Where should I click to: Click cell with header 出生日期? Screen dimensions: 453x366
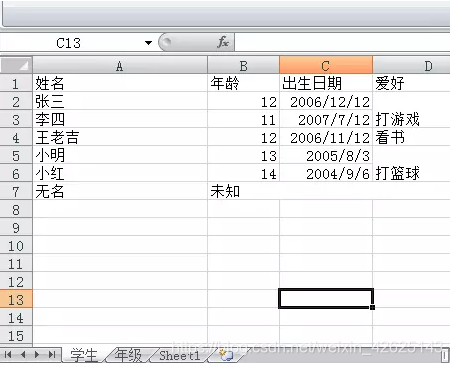pyautogui.click(x=326, y=83)
